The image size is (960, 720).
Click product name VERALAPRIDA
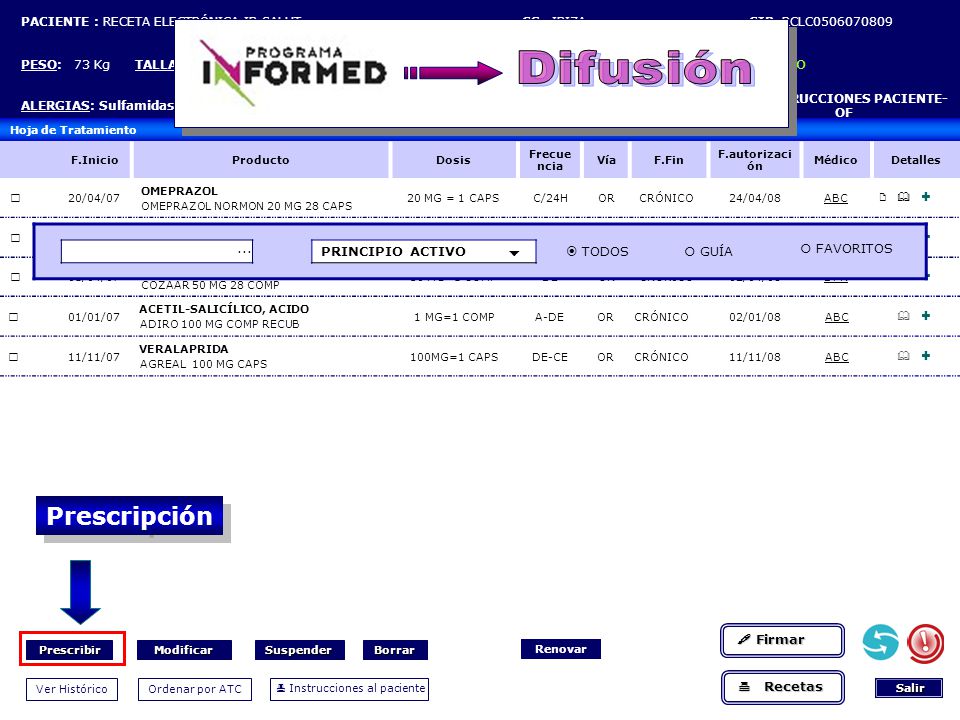(x=184, y=349)
